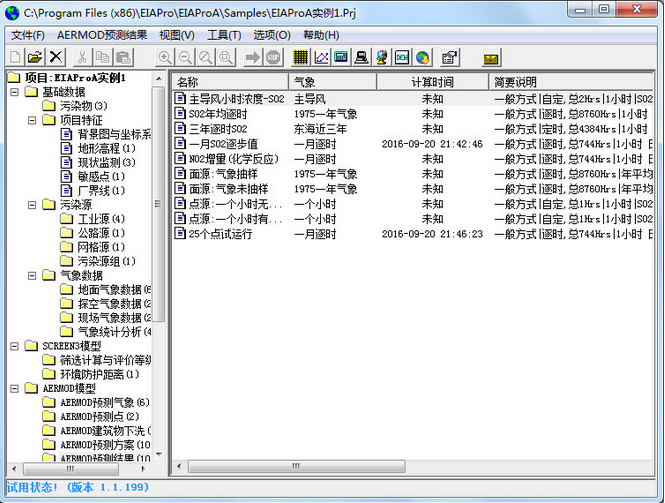Viewport: 665px width, 503px height.
Task: Collapse the 基础数据 tree node
Action: coord(14,92)
